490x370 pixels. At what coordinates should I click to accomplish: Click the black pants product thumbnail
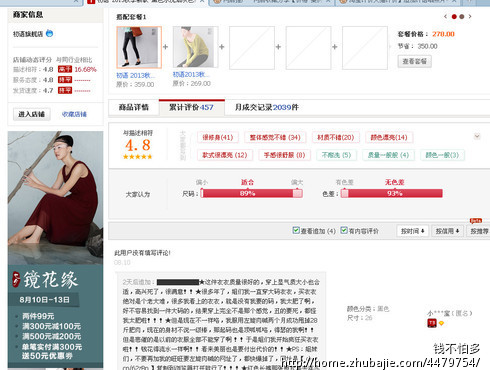coord(139,47)
